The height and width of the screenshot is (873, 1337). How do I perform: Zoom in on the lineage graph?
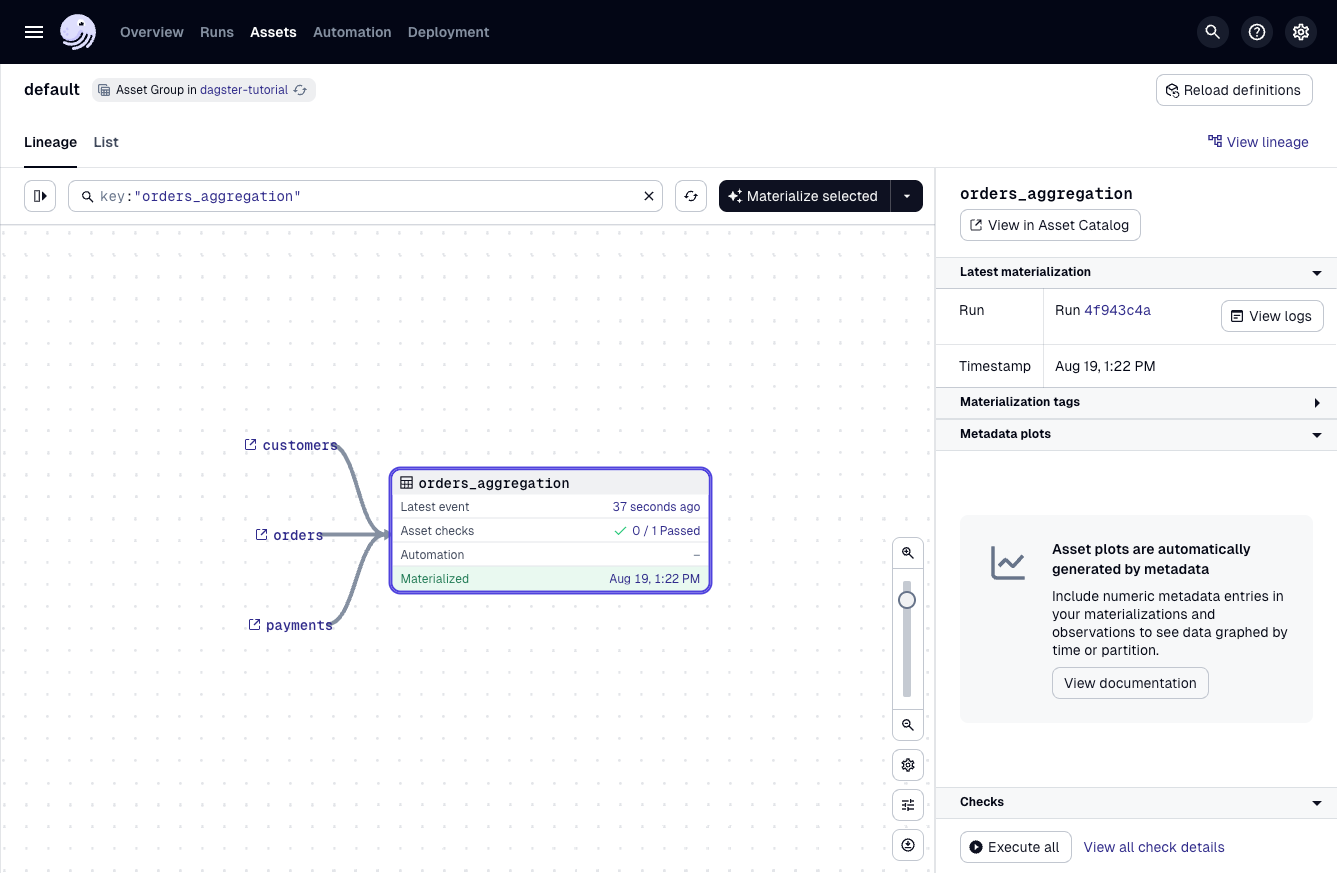coord(908,553)
